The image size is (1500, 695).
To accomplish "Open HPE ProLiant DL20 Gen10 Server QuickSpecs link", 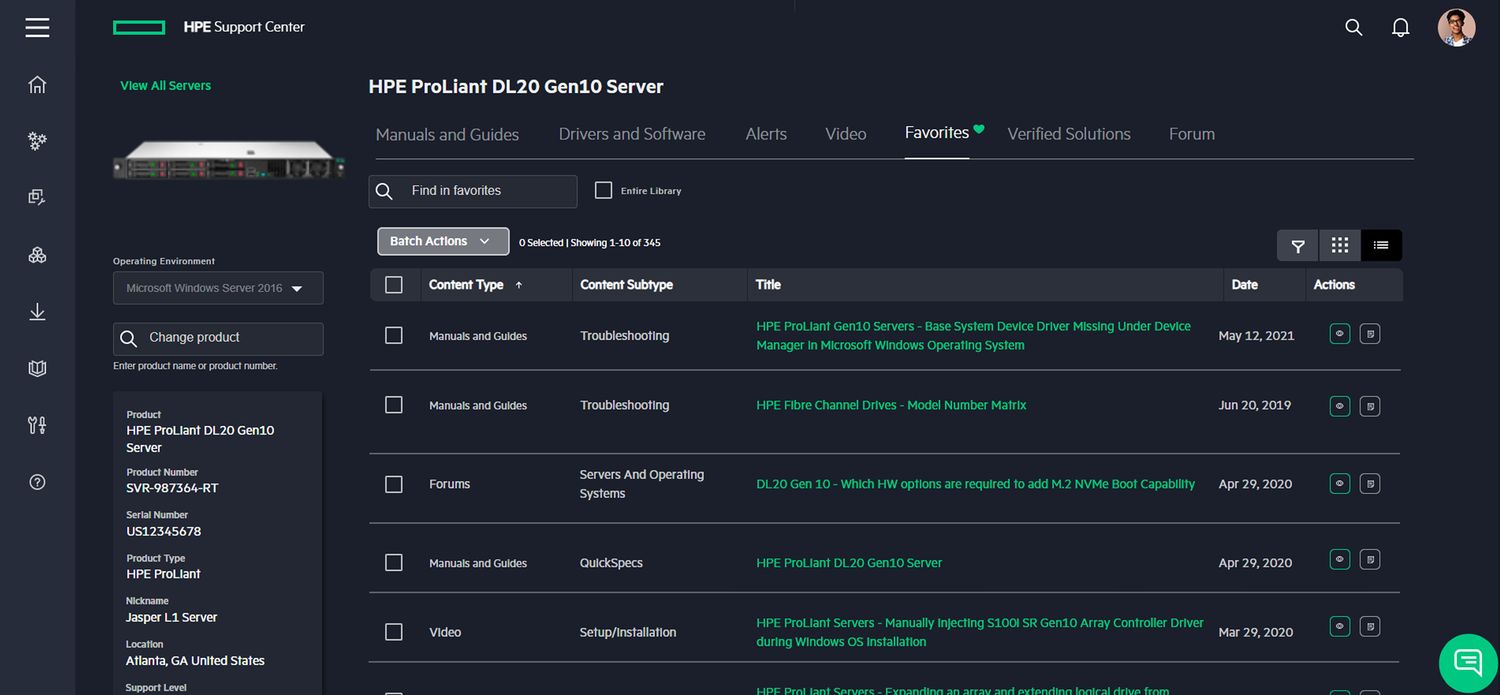I will (x=849, y=563).
